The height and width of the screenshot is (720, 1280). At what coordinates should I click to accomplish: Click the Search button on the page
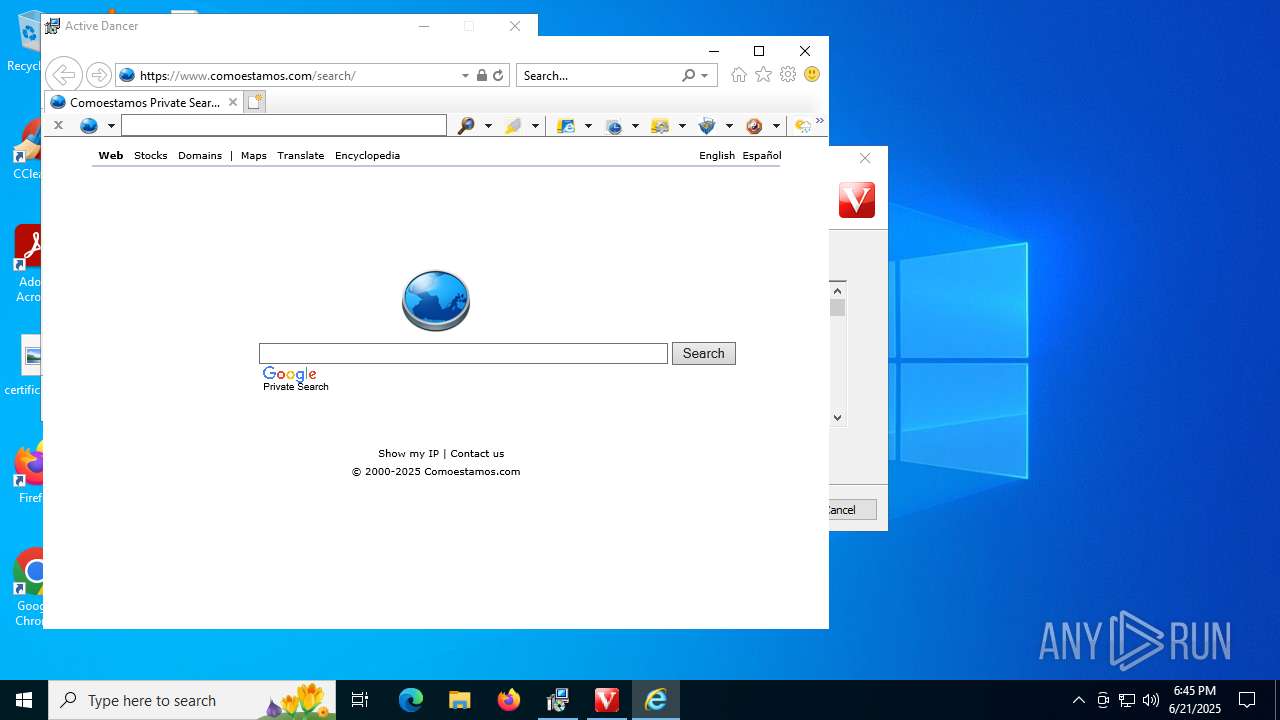point(704,353)
